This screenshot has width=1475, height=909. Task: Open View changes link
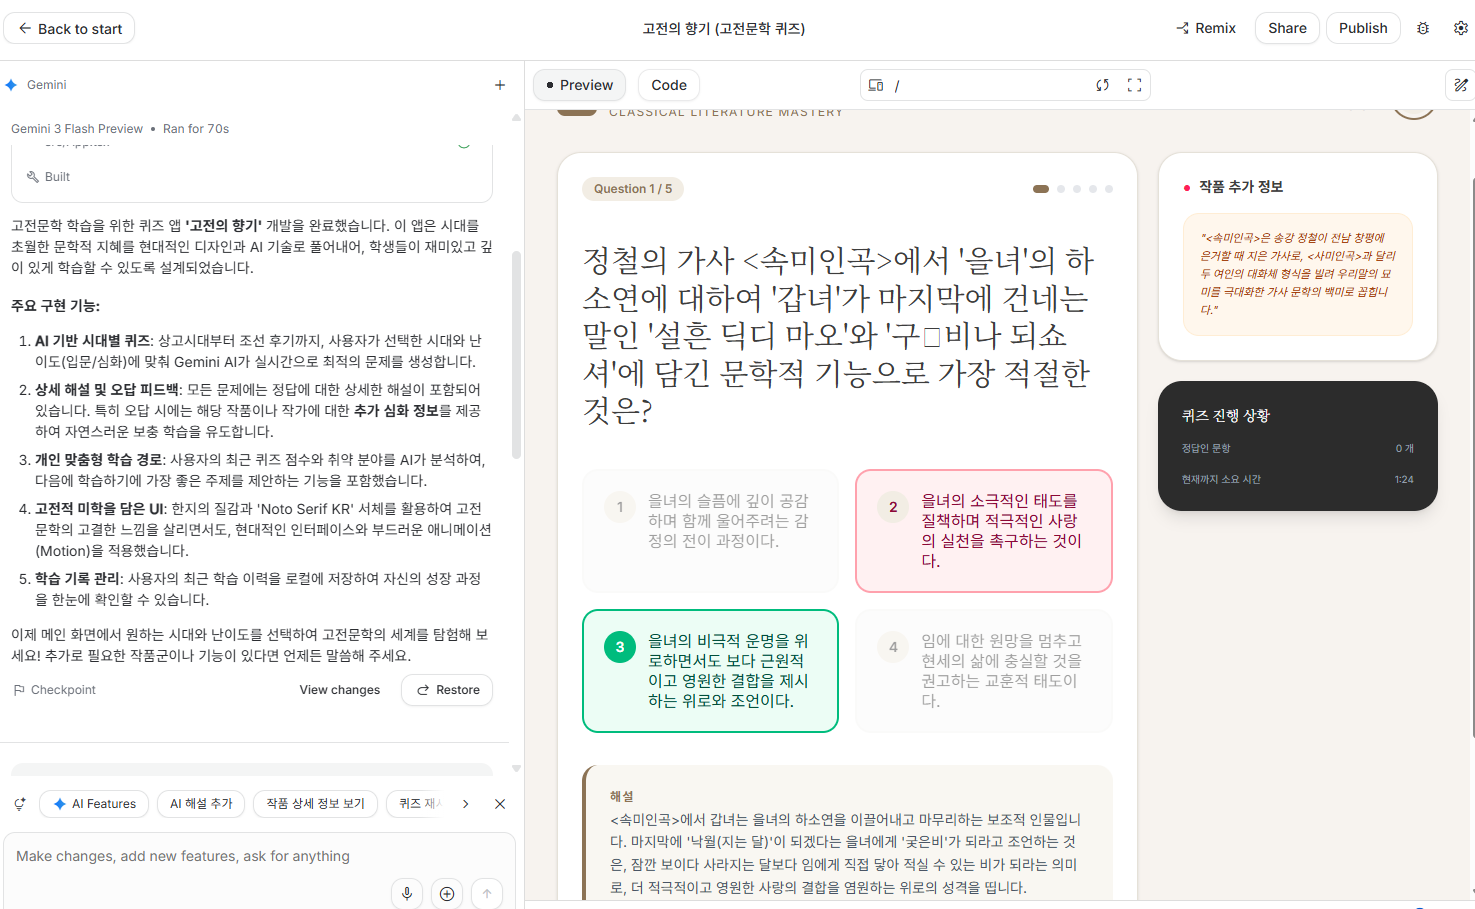340,690
